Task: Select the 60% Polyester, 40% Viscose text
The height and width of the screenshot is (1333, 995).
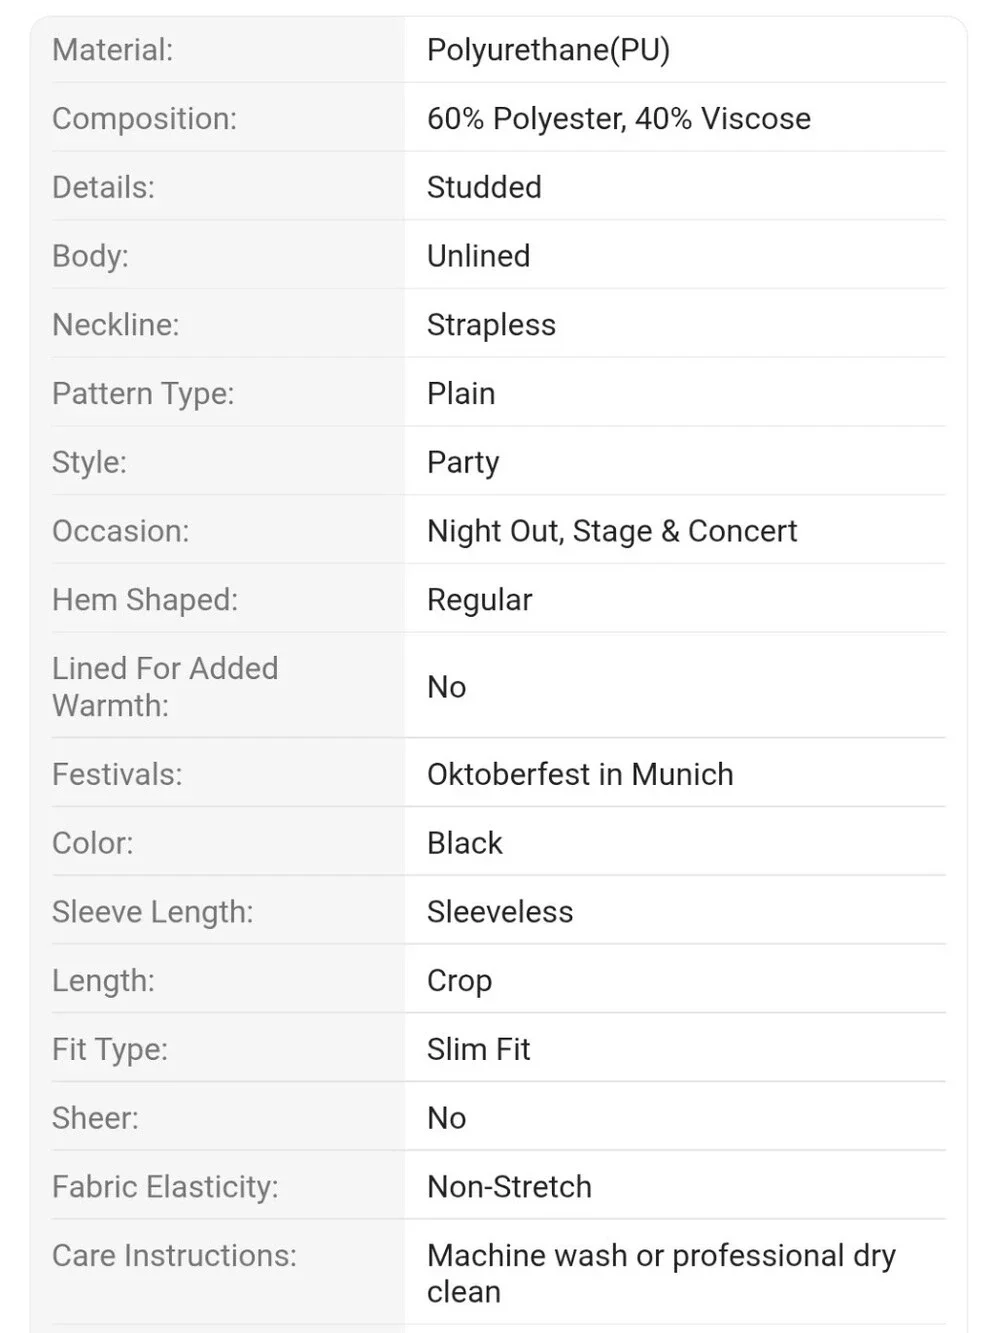Action: click(619, 119)
